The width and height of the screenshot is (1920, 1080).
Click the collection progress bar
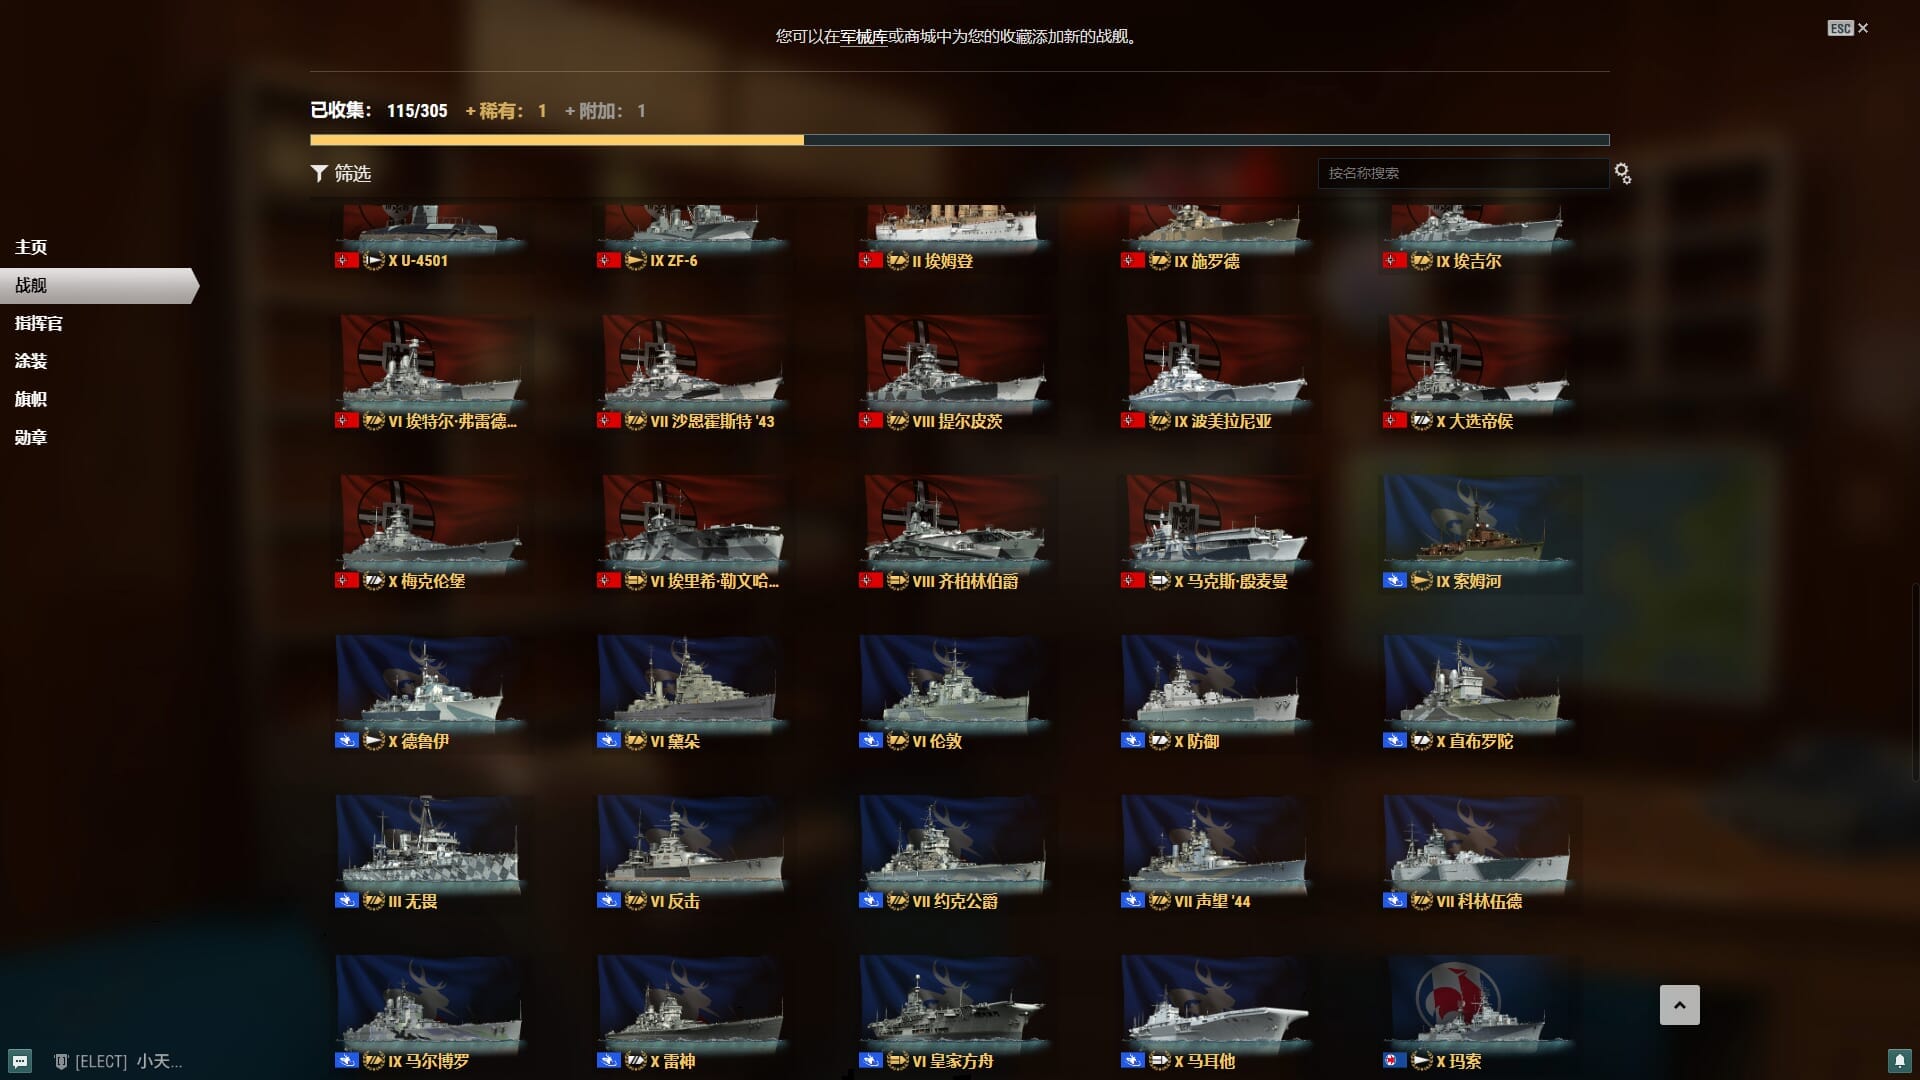tap(960, 140)
